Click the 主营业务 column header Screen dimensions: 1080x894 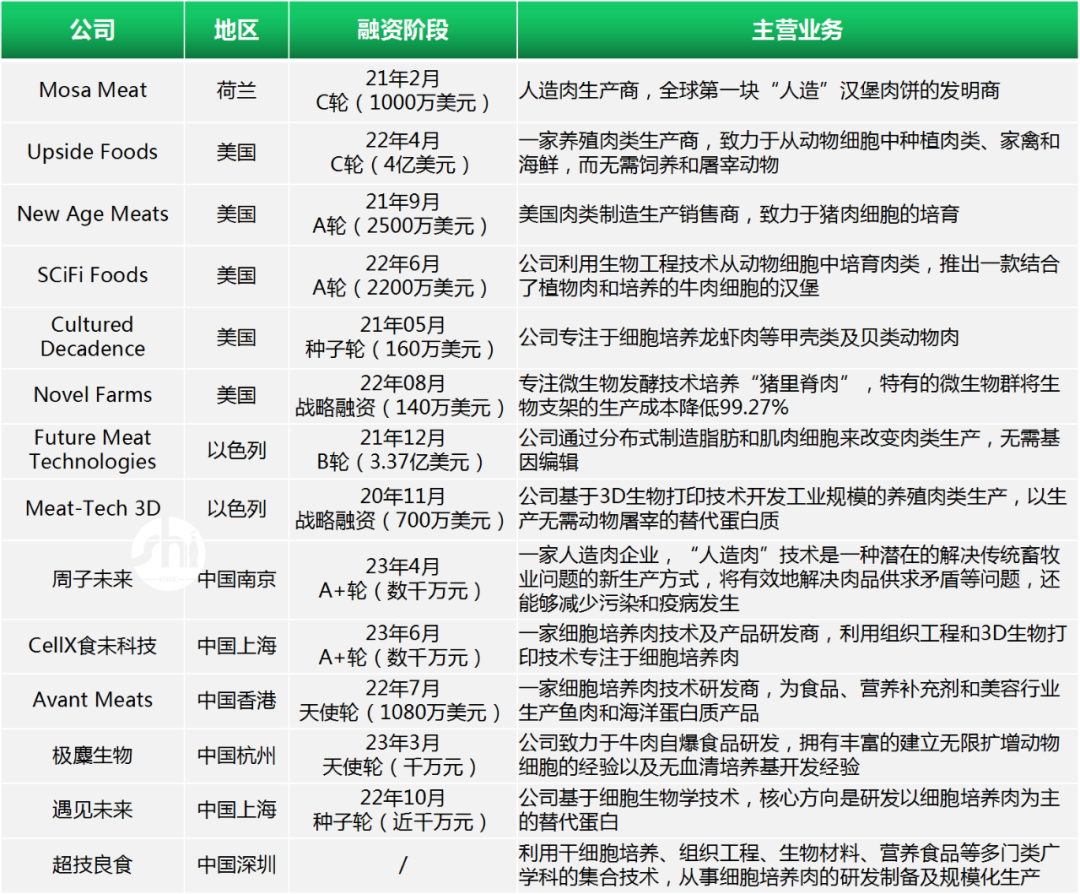tap(797, 30)
